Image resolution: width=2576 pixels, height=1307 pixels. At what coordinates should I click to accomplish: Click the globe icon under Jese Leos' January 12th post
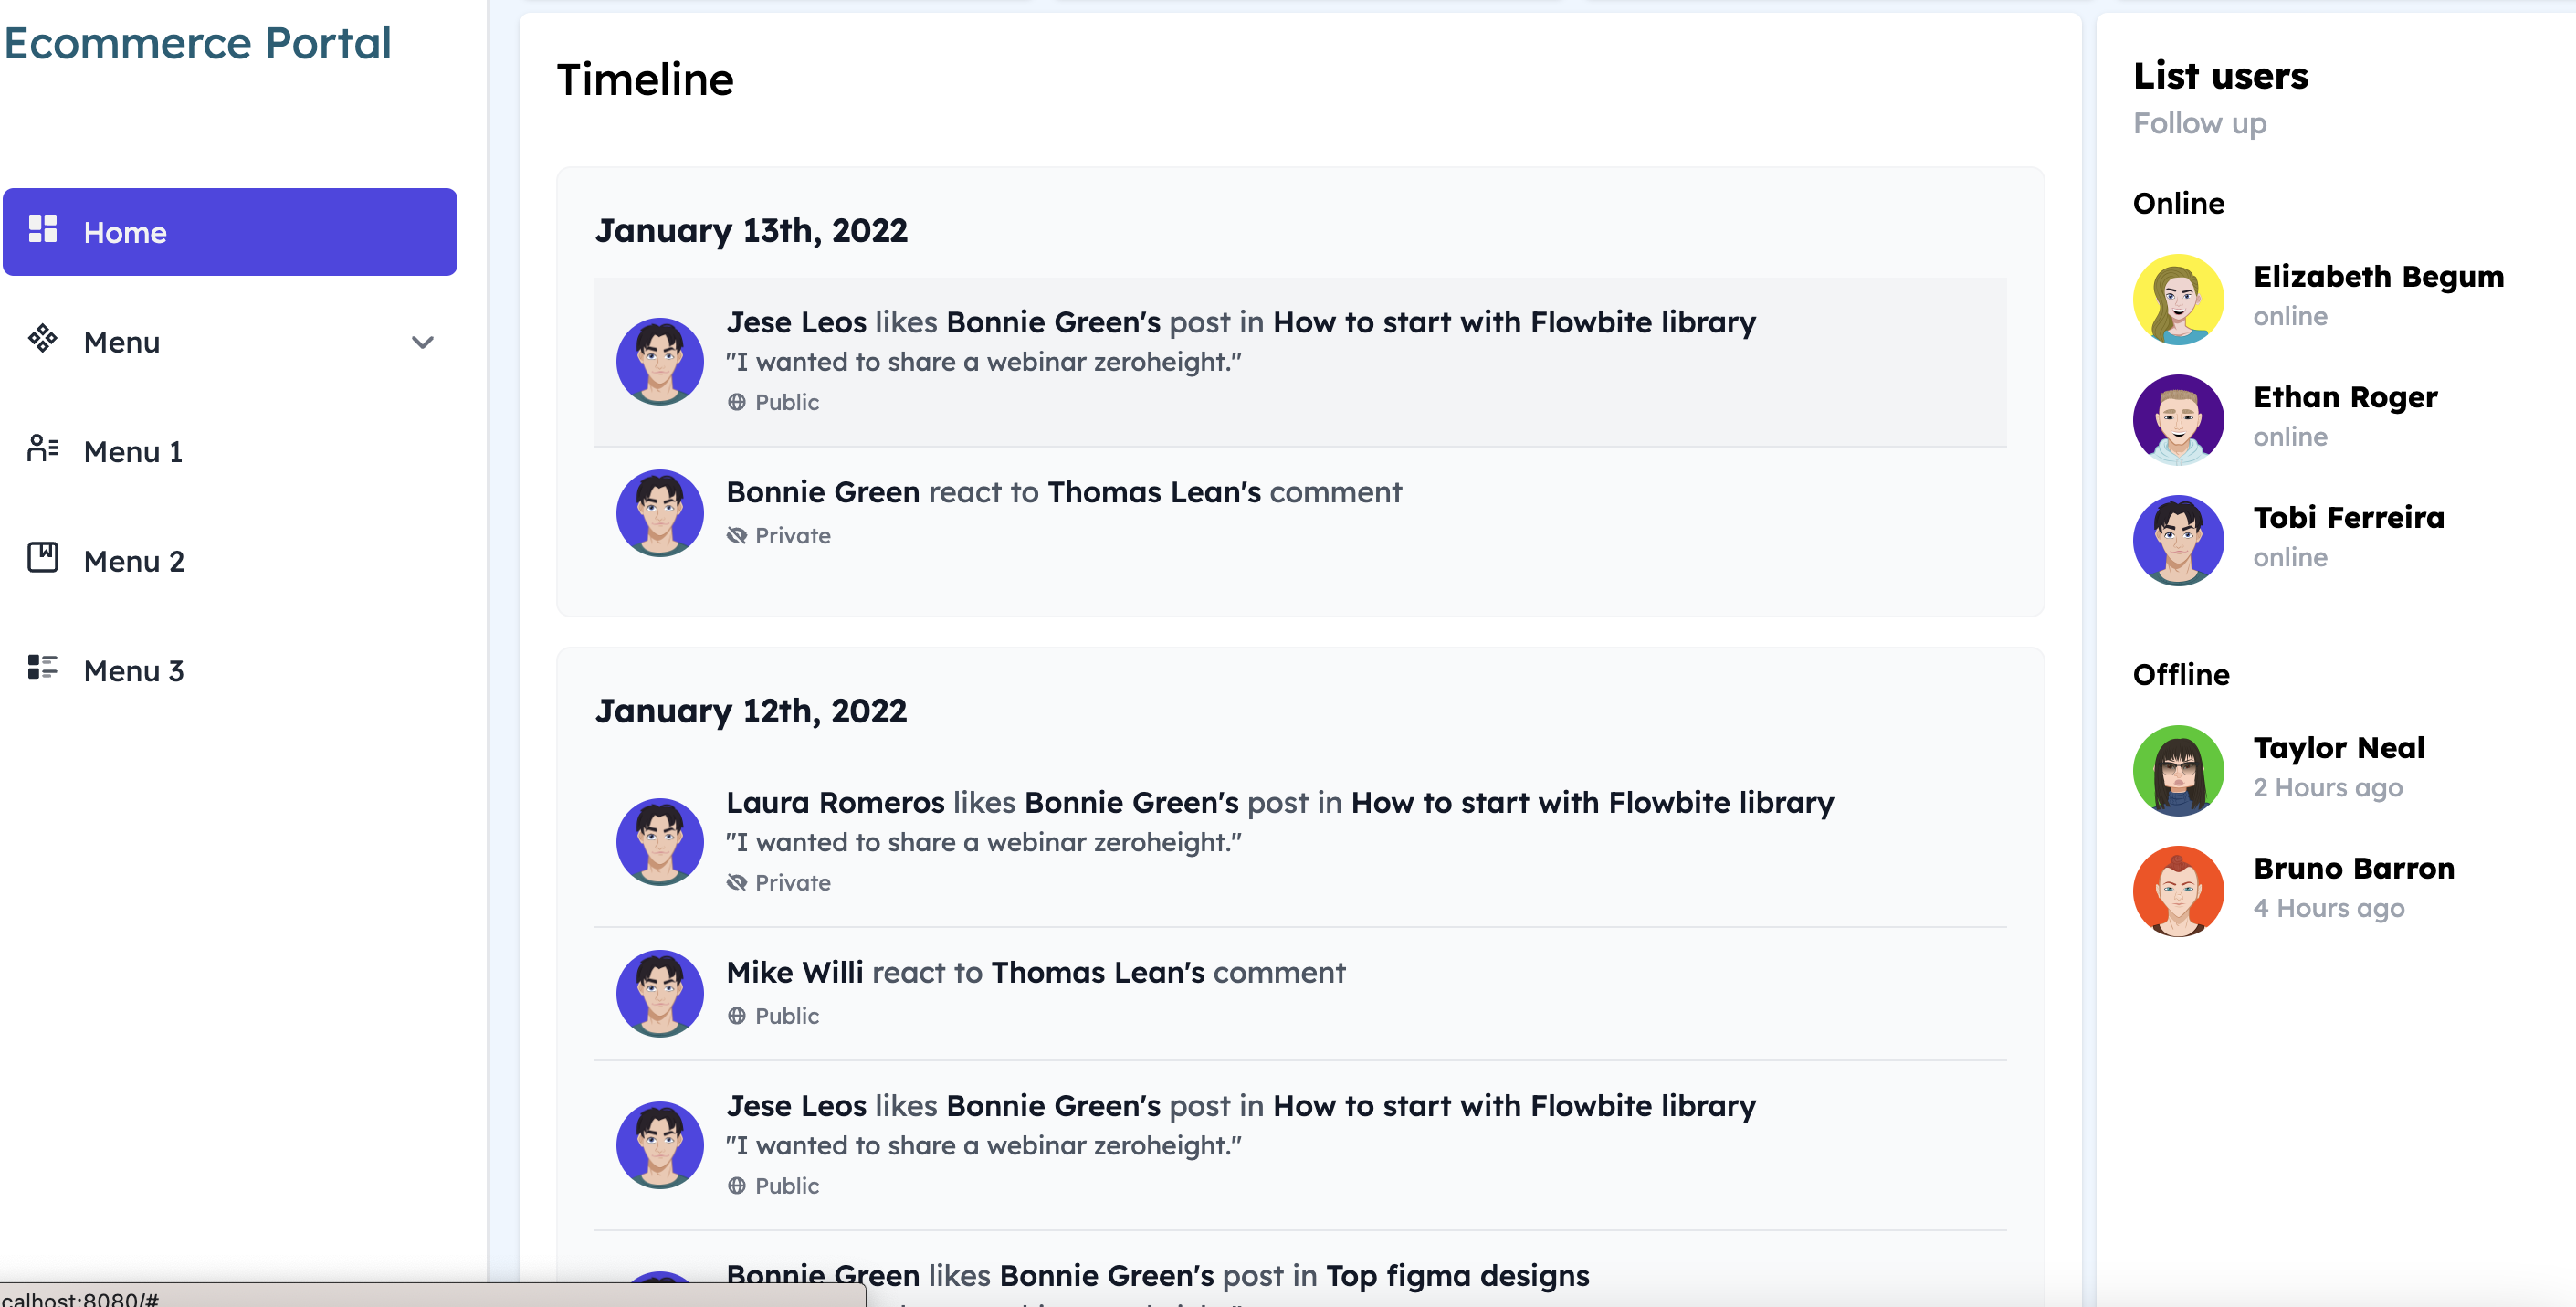tap(737, 1186)
